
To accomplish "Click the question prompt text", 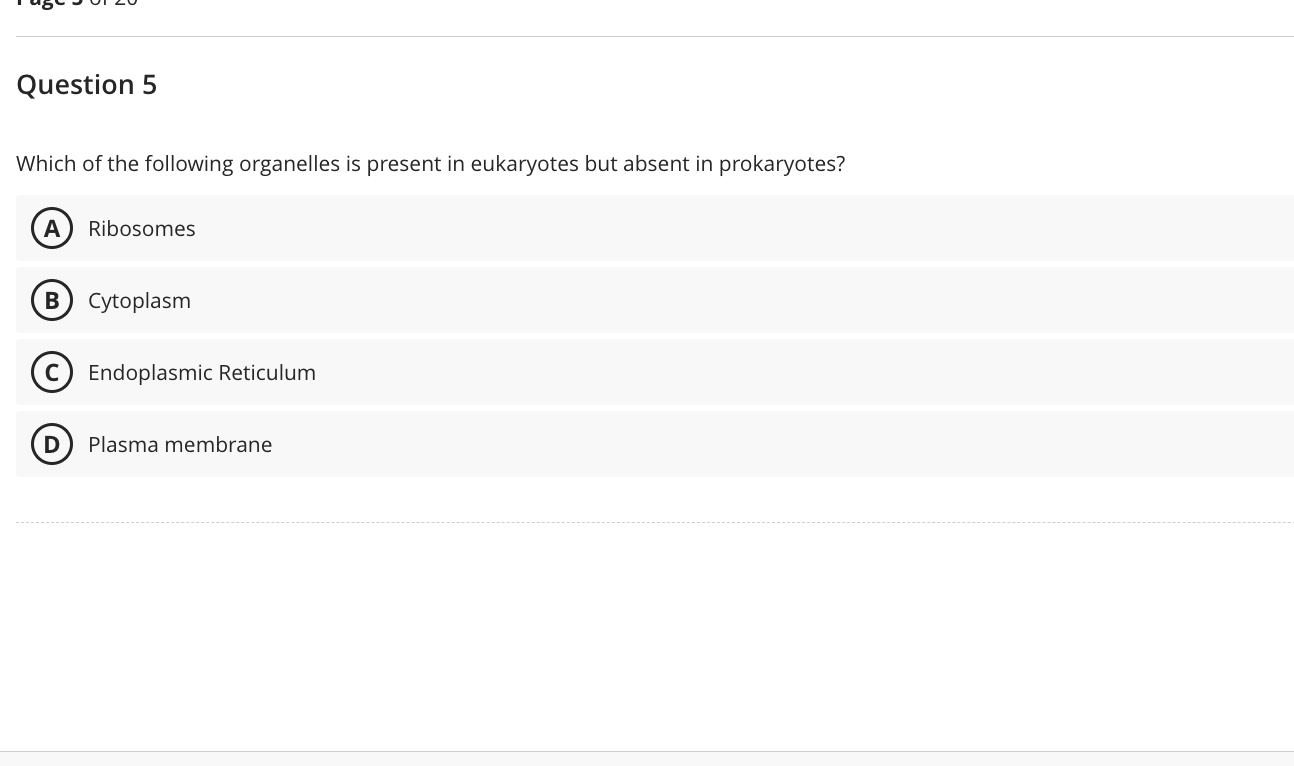I will 430,163.
